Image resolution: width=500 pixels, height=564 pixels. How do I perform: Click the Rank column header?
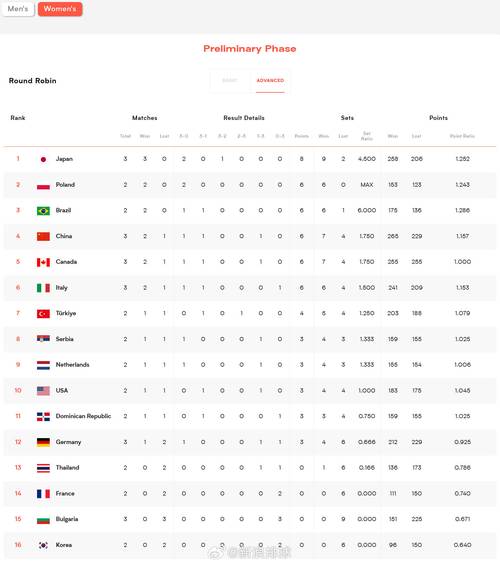(18, 118)
